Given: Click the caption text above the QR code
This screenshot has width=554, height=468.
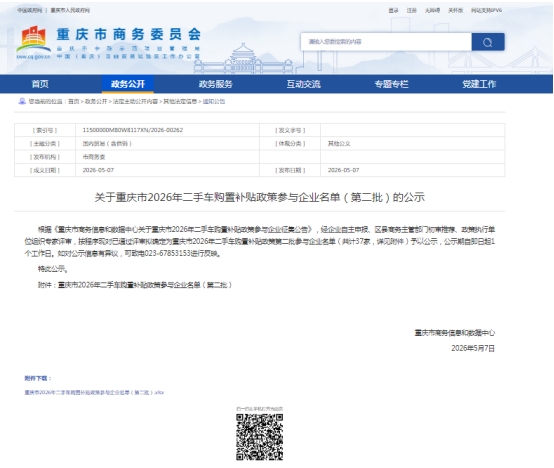Looking at the screenshot, I should point(259,409).
